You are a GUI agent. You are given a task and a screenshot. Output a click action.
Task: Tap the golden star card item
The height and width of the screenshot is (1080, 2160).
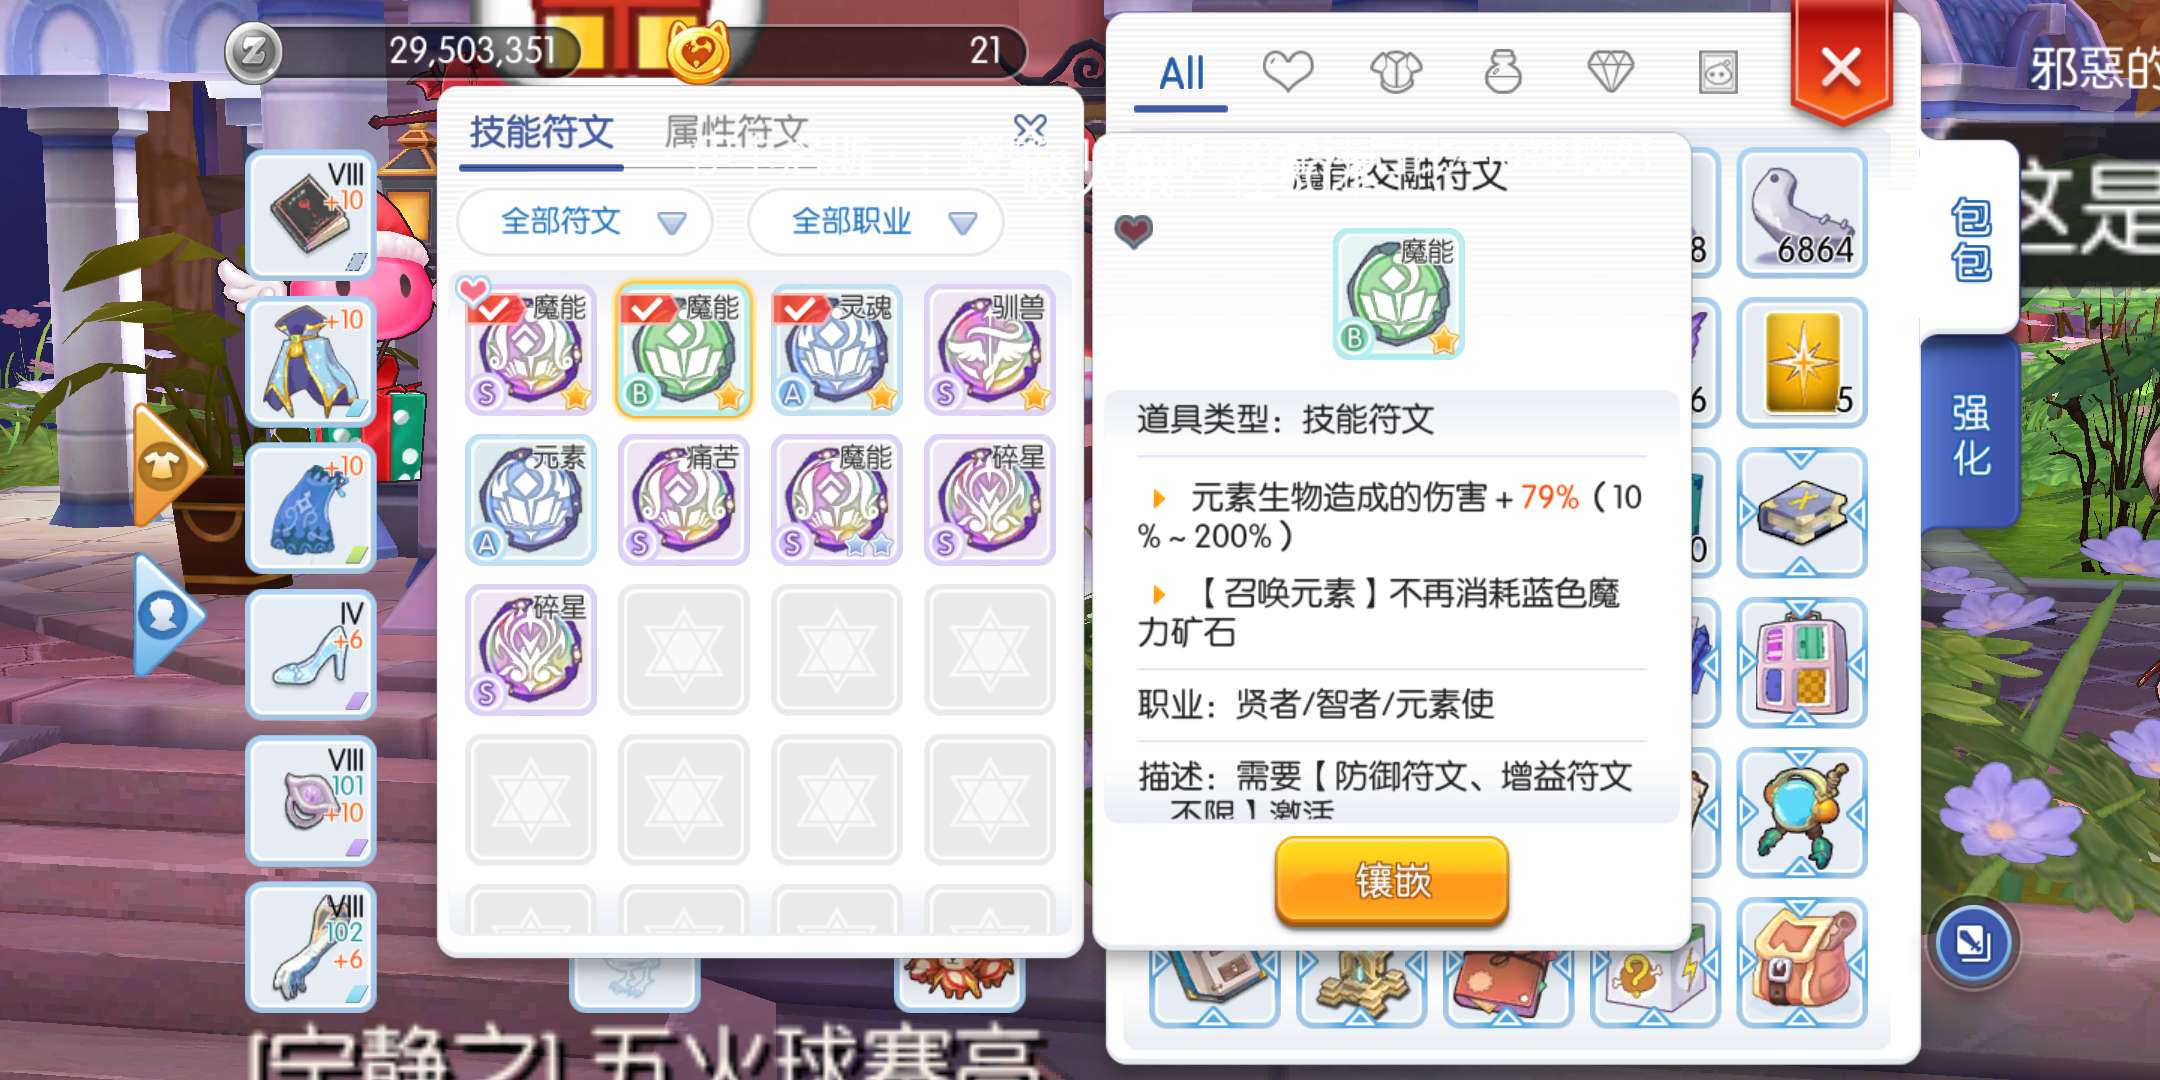[x=1802, y=363]
